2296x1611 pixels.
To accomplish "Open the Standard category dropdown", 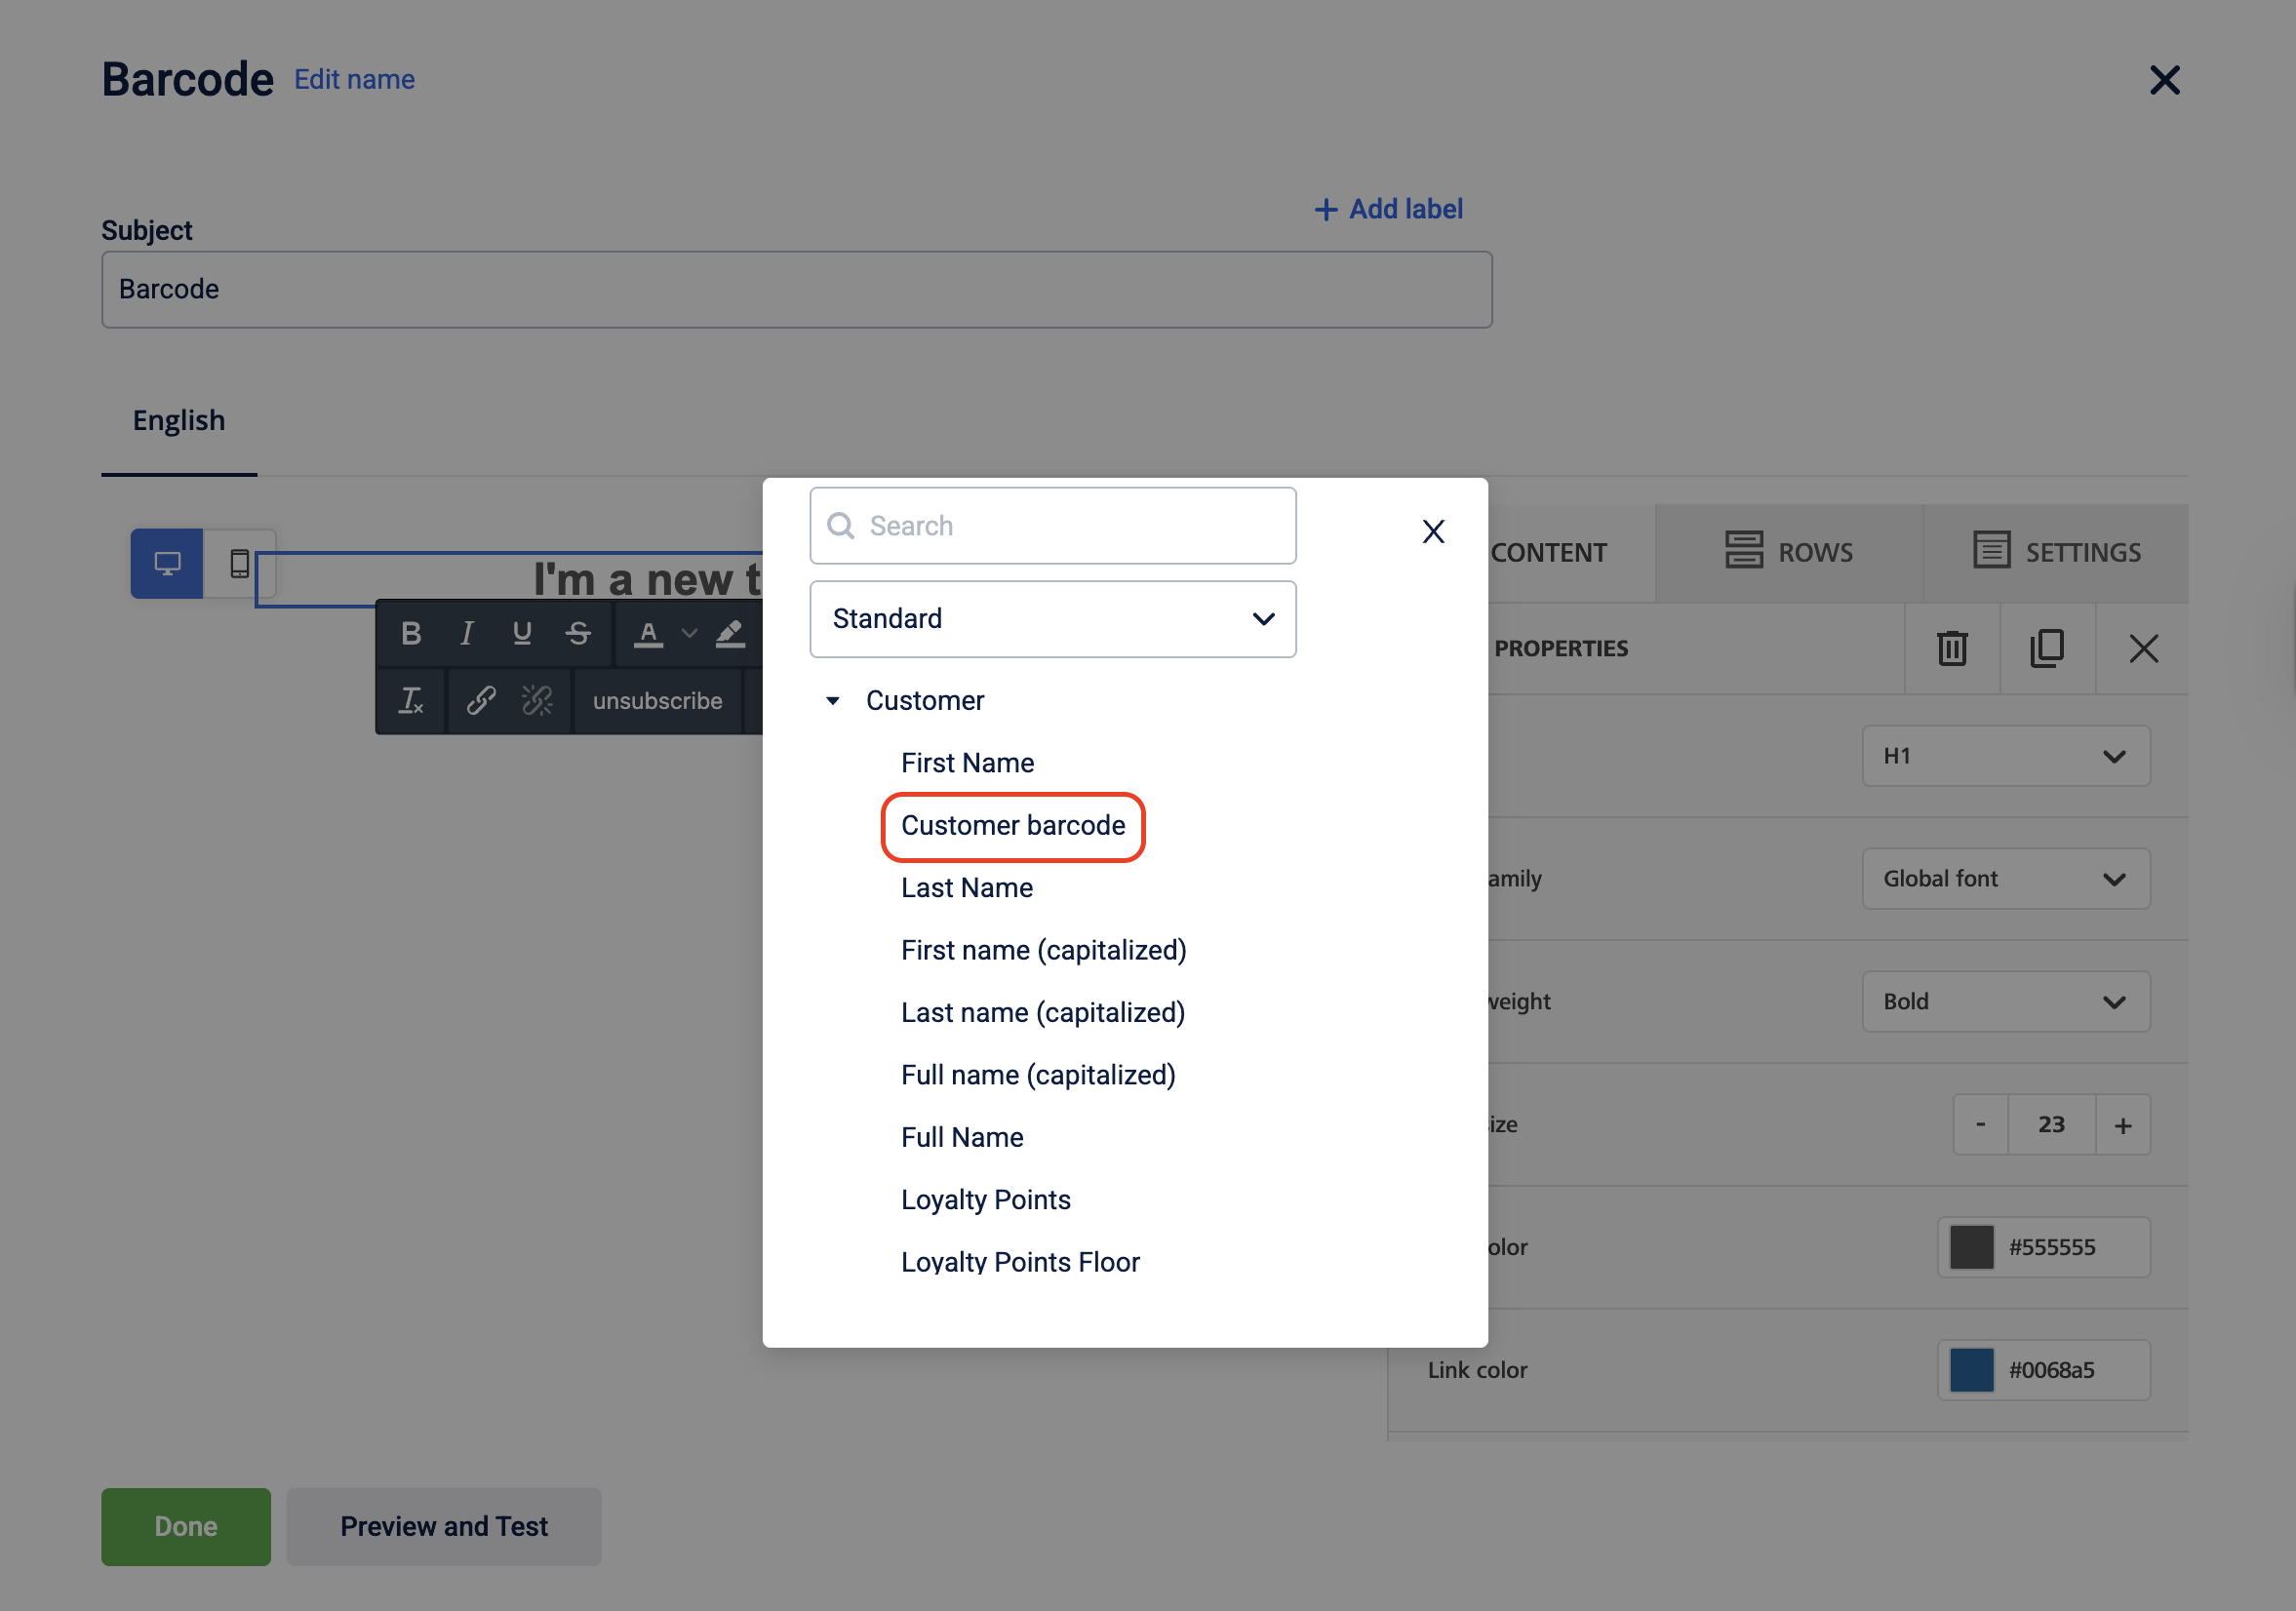I will (x=1052, y=619).
